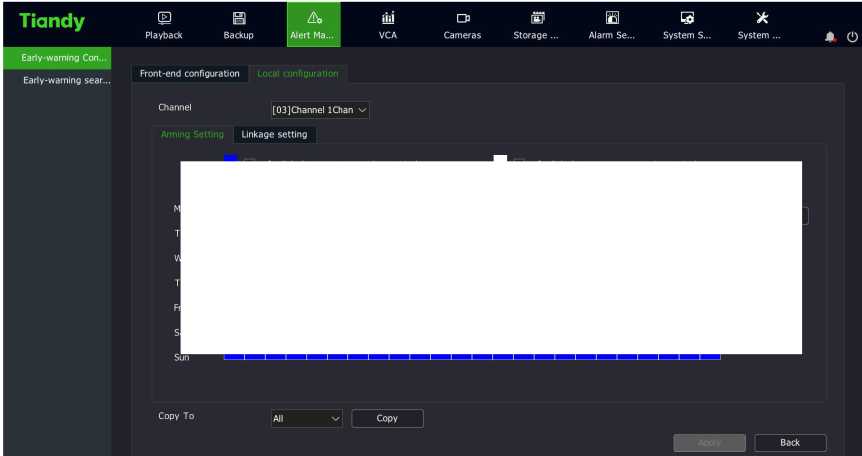
Task: Click the Tiandy logo
Action: pos(52,22)
